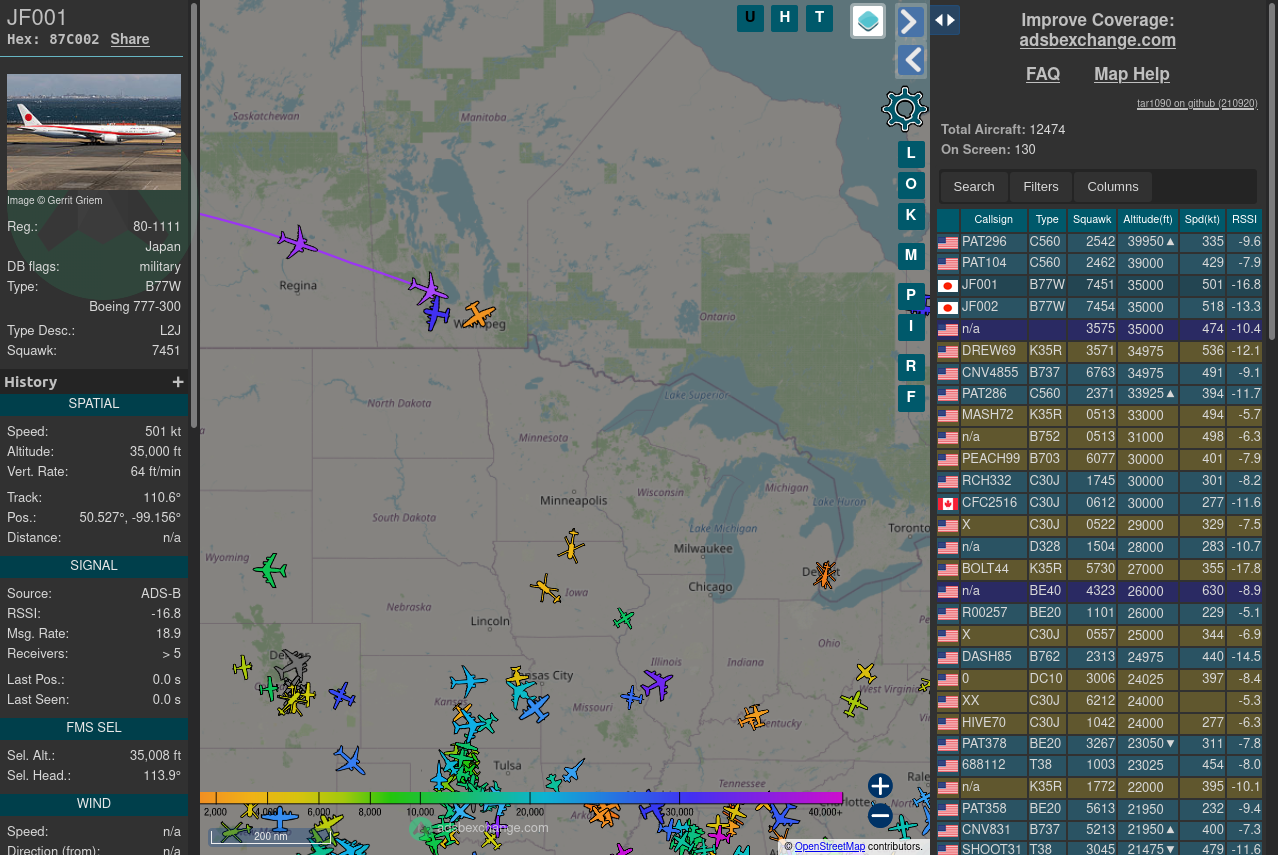Select the PAT296 row in table
This screenshot has width=1278, height=855.
pyautogui.click(x=1100, y=242)
